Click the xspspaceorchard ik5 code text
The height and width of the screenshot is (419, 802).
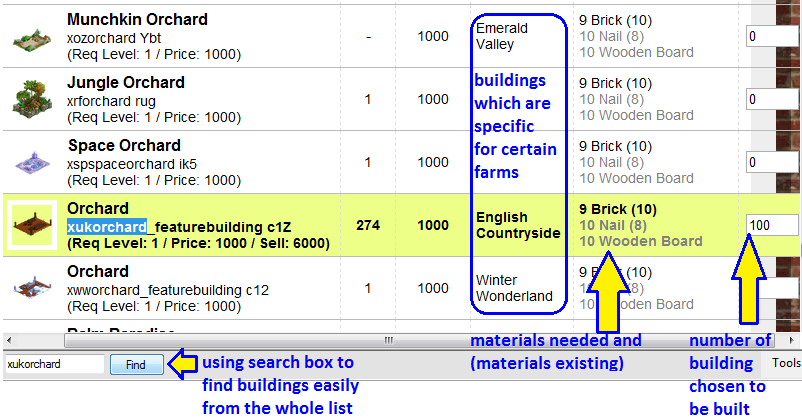tap(132, 164)
